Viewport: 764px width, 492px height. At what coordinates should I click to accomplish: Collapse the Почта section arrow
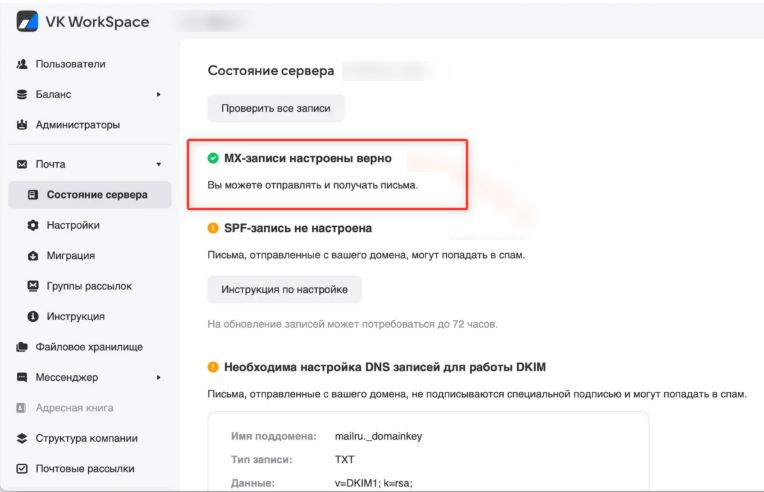[158, 164]
